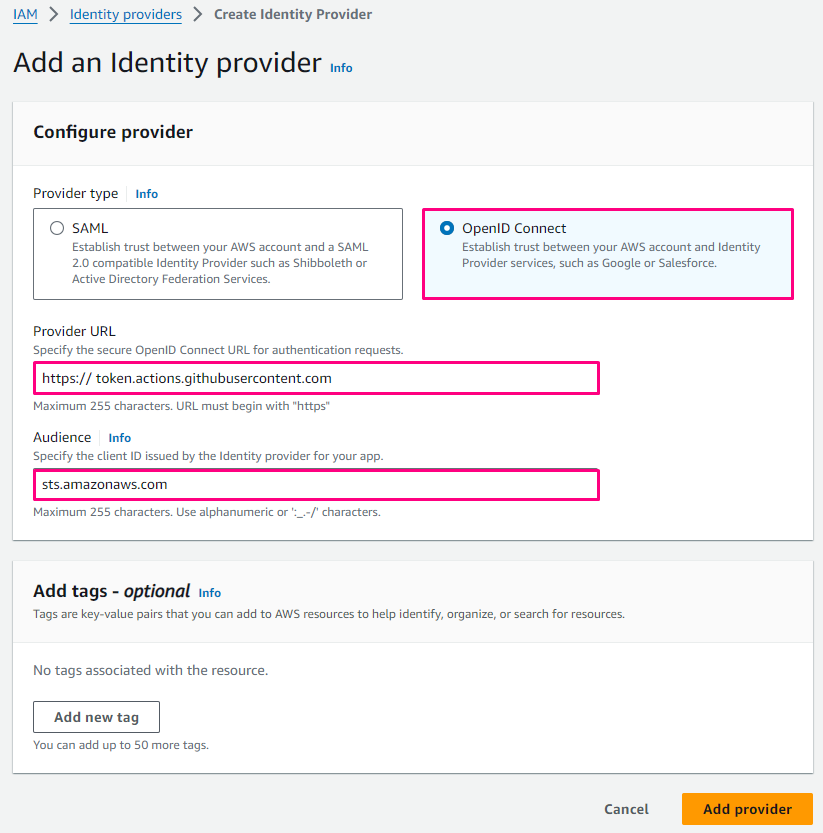Go to Identity providers breadcrumb
Viewport: 823px width, 833px height.
[126, 15]
